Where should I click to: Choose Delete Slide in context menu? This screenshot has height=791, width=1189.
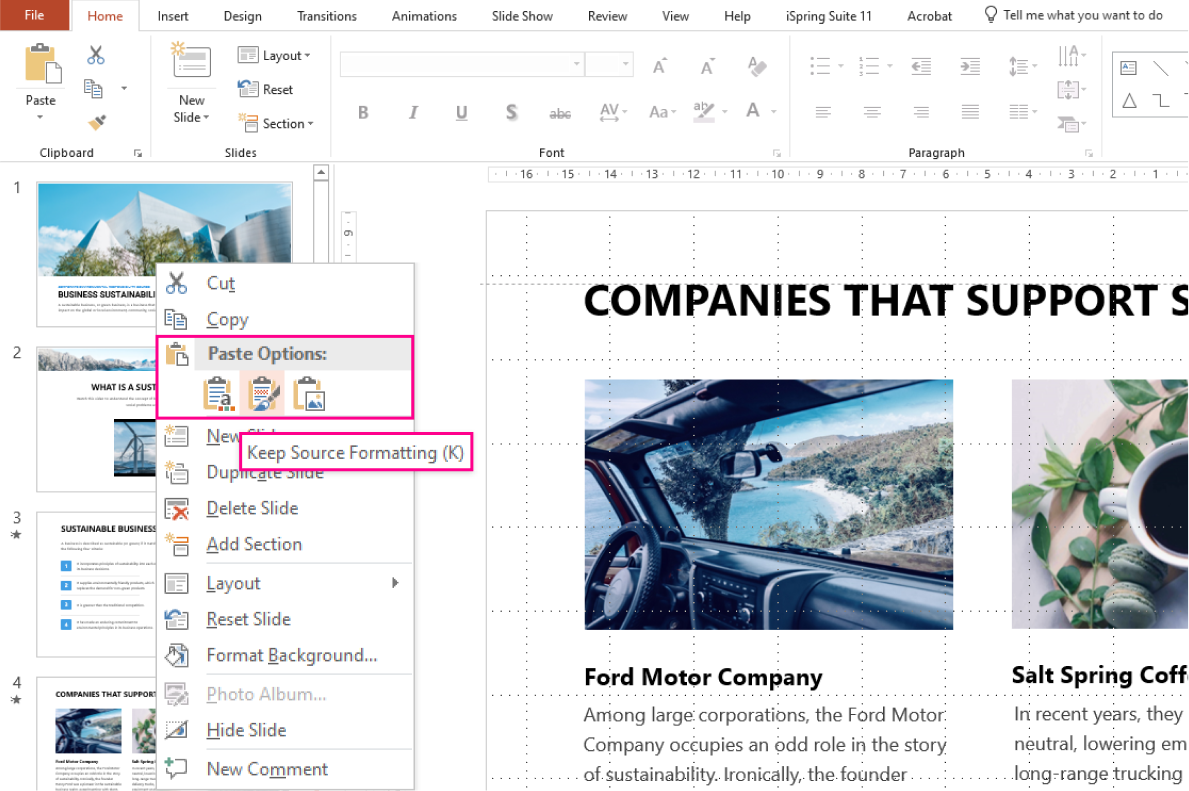click(x=285, y=508)
